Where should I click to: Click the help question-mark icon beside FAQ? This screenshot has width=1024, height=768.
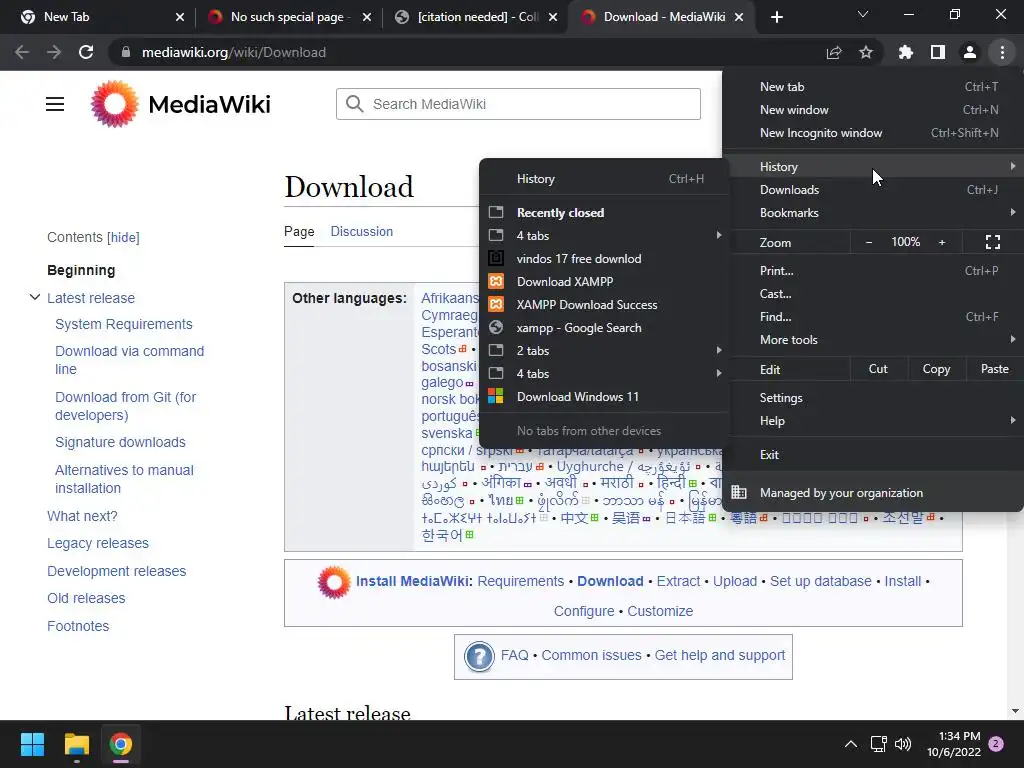click(479, 656)
